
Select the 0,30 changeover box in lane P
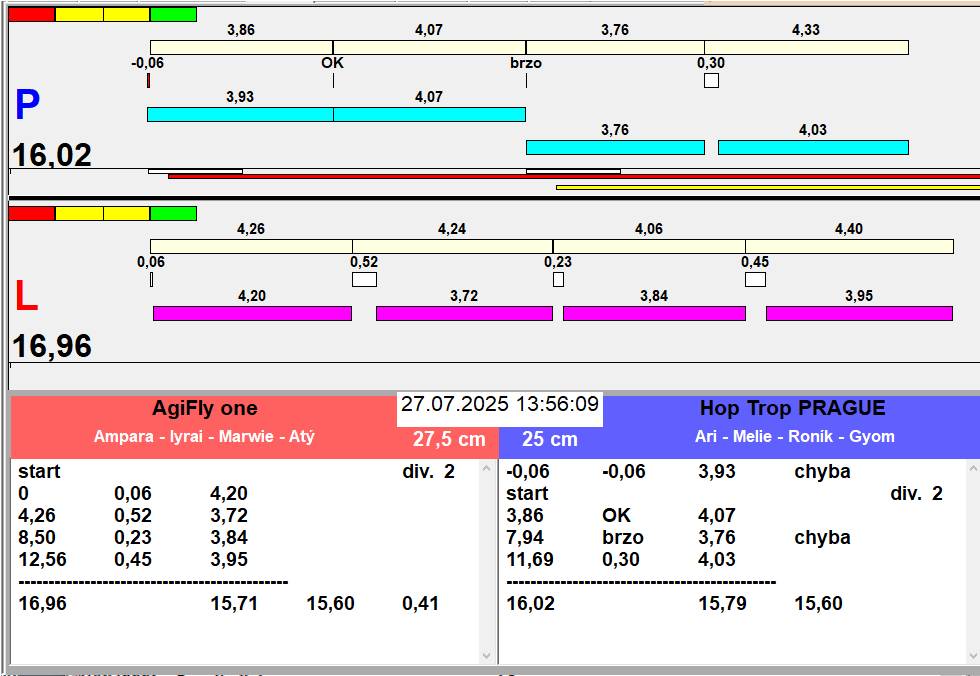point(711,81)
